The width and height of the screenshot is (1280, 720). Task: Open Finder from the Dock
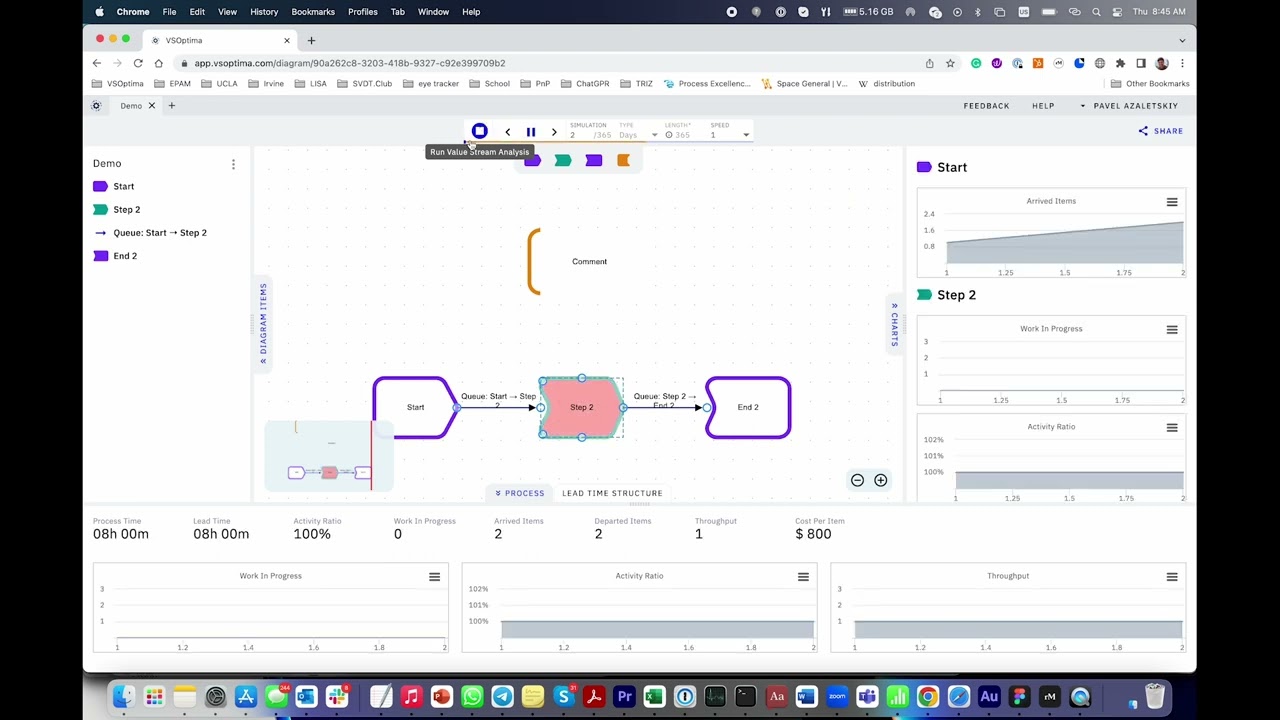pyautogui.click(x=123, y=697)
